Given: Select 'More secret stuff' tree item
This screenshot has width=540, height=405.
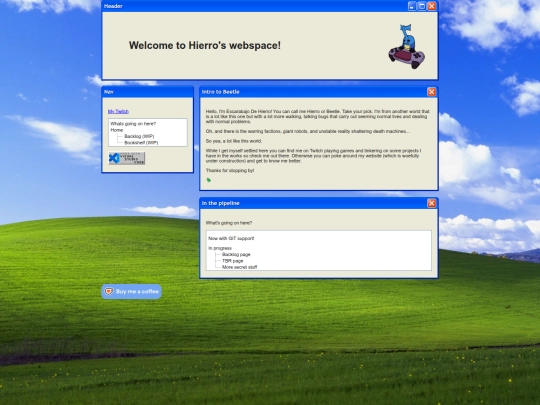Looking at the screenshot, I should [239, 267].
